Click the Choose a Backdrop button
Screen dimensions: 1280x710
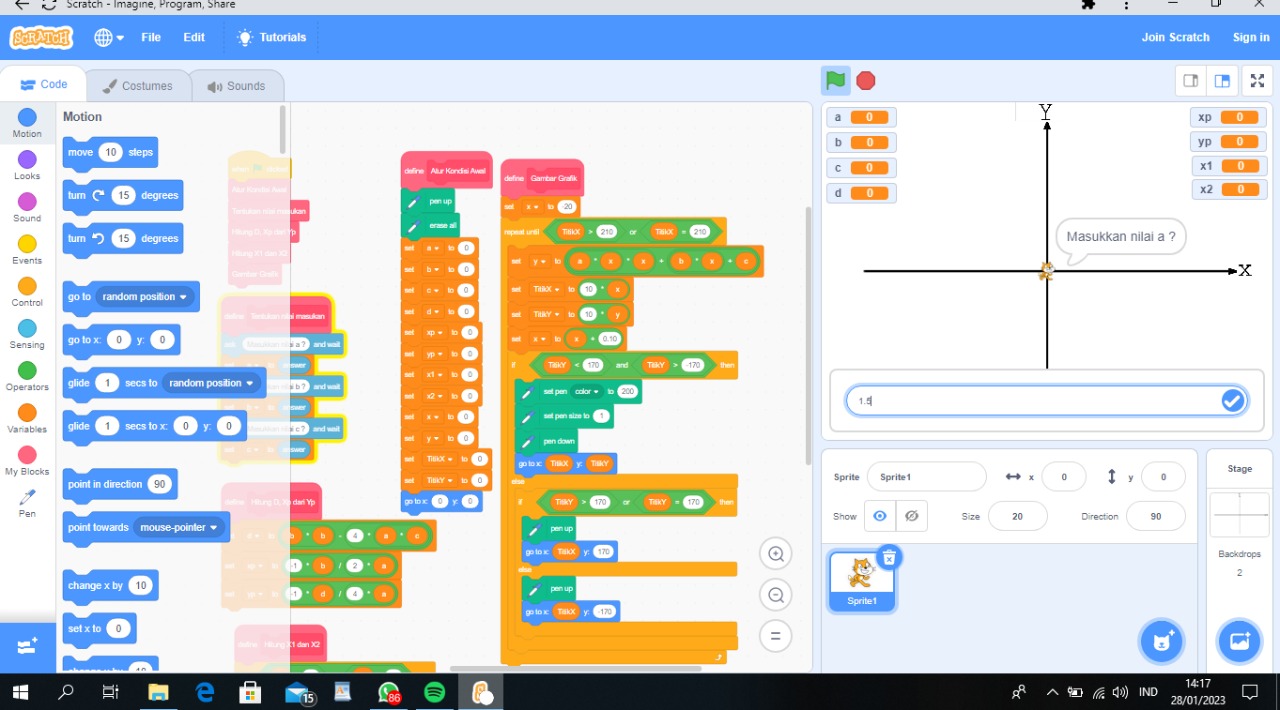pos(1239,641)
